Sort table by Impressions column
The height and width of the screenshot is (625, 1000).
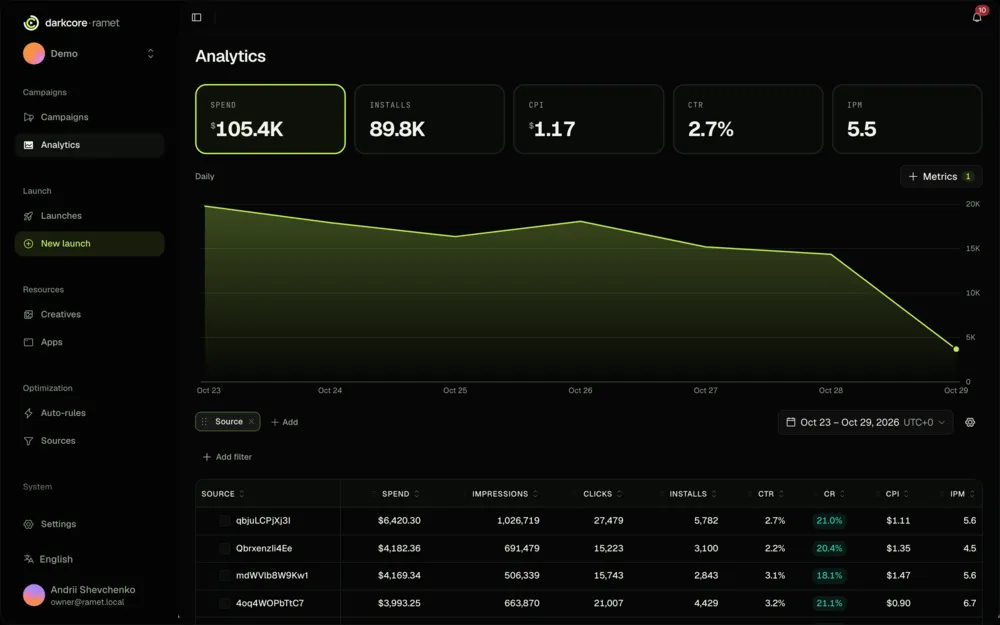click(505, 494)
